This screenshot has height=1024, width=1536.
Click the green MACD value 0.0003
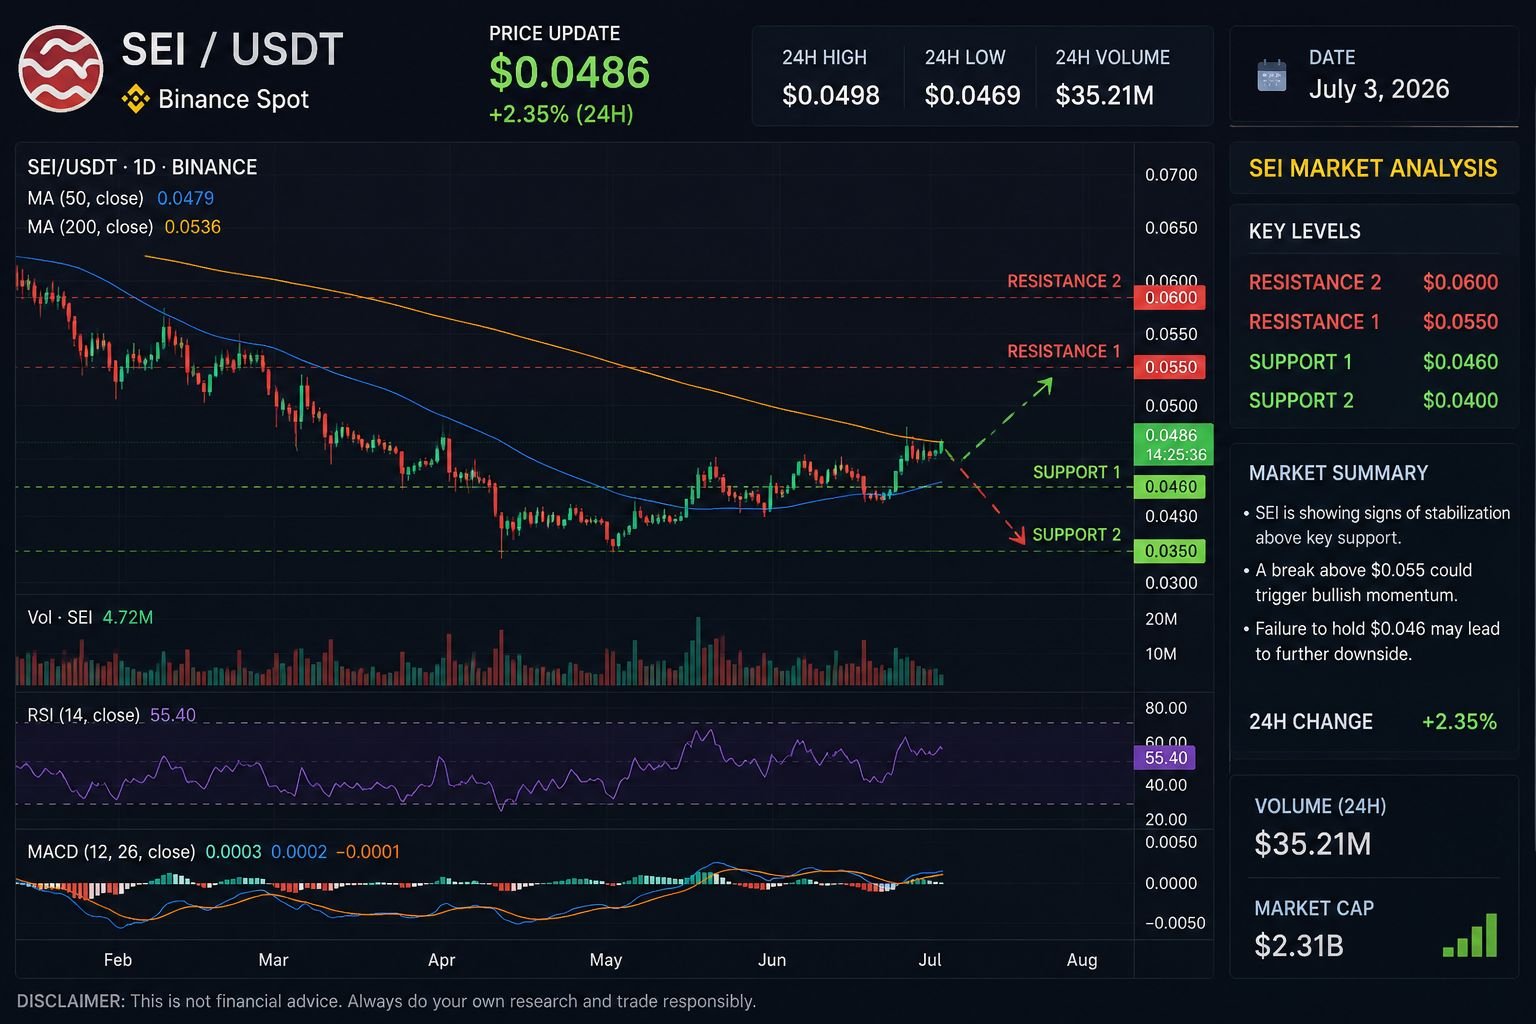click(233, 852)
